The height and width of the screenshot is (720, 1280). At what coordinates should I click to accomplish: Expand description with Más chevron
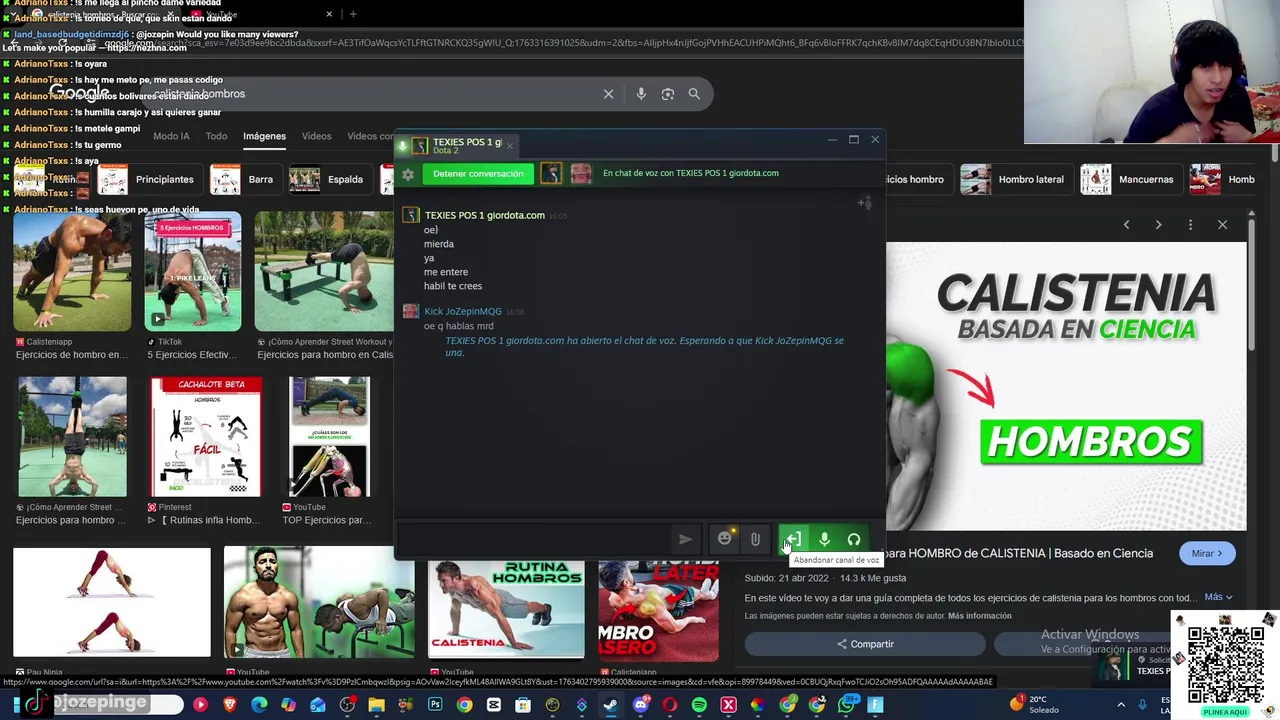pos(1218,597)
